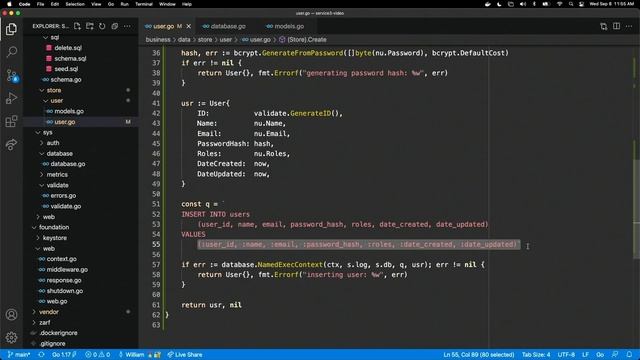Open the File menu

40,4
